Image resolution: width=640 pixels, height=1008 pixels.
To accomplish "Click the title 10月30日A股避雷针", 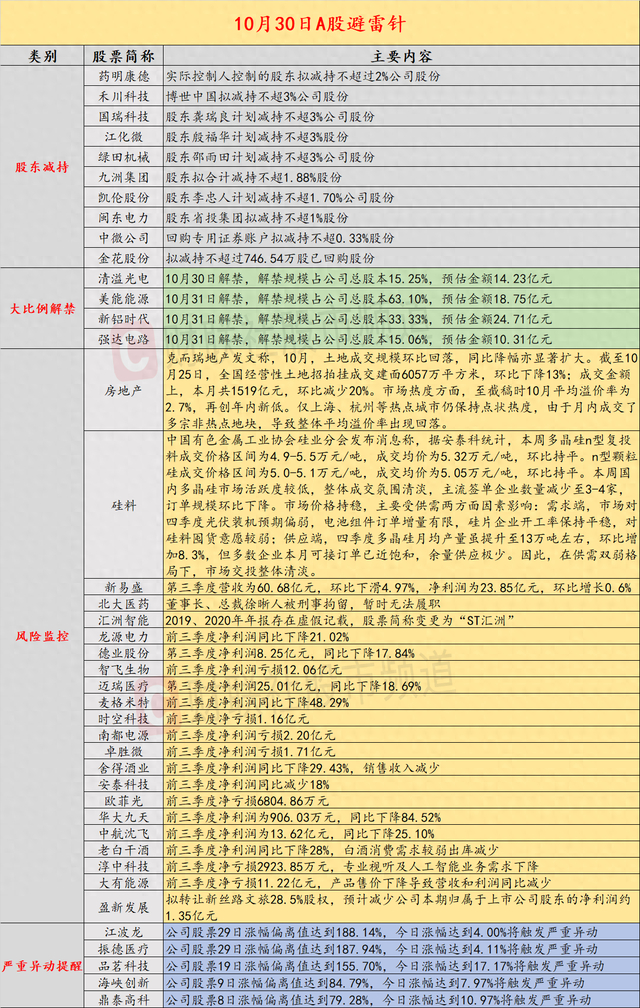I will click(x=319, y=24).
